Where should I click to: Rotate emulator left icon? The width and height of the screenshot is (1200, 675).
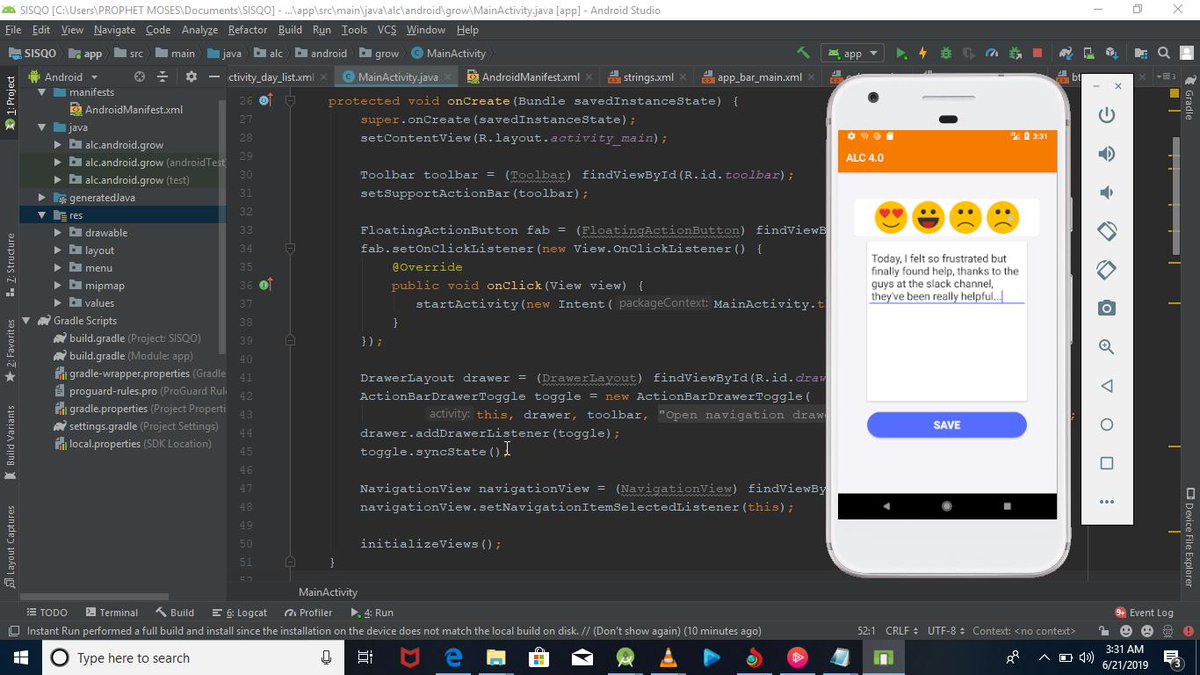point(1106,231)
